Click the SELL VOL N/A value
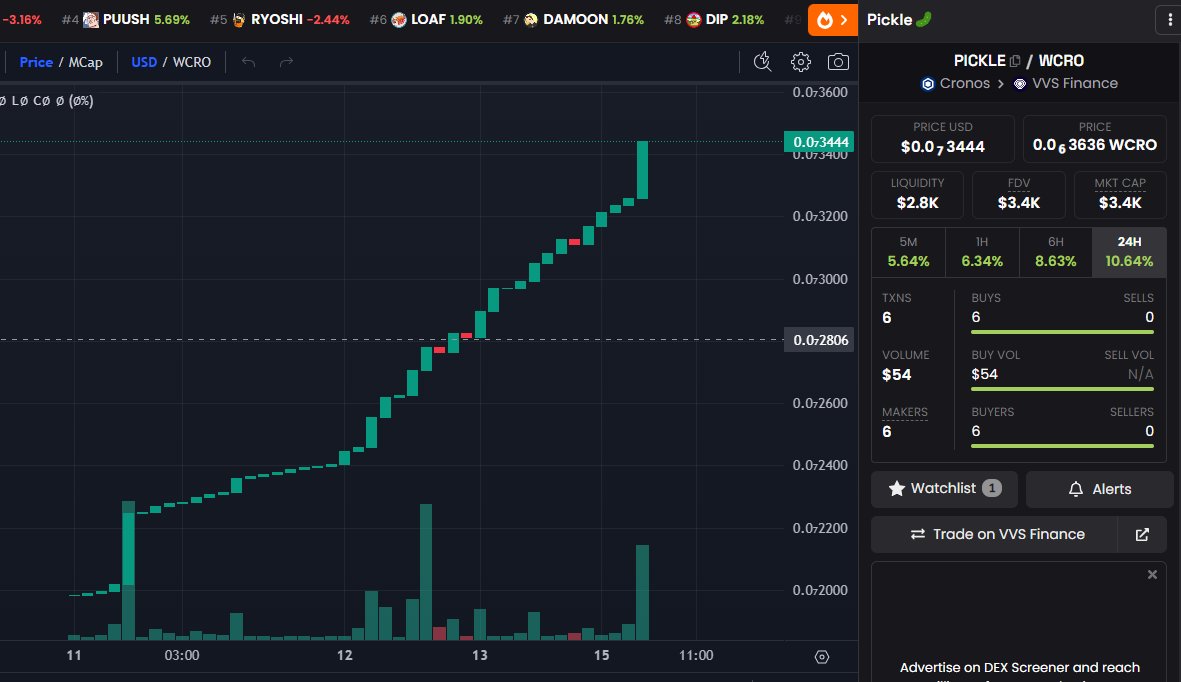1181x682 pixels. pyautogui.click(x=1140, y=375)
